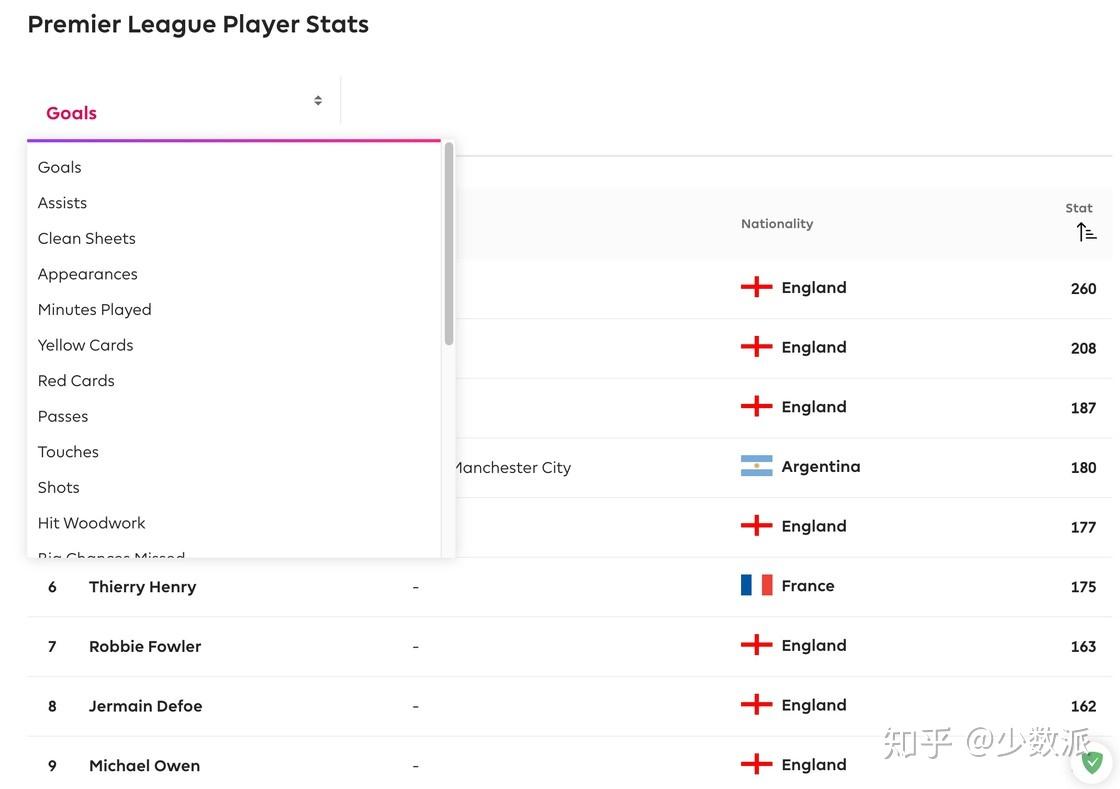Click England flag in Jermain Defoe row
Viewport: 1120px width, 789px height.
click(756, 705)
